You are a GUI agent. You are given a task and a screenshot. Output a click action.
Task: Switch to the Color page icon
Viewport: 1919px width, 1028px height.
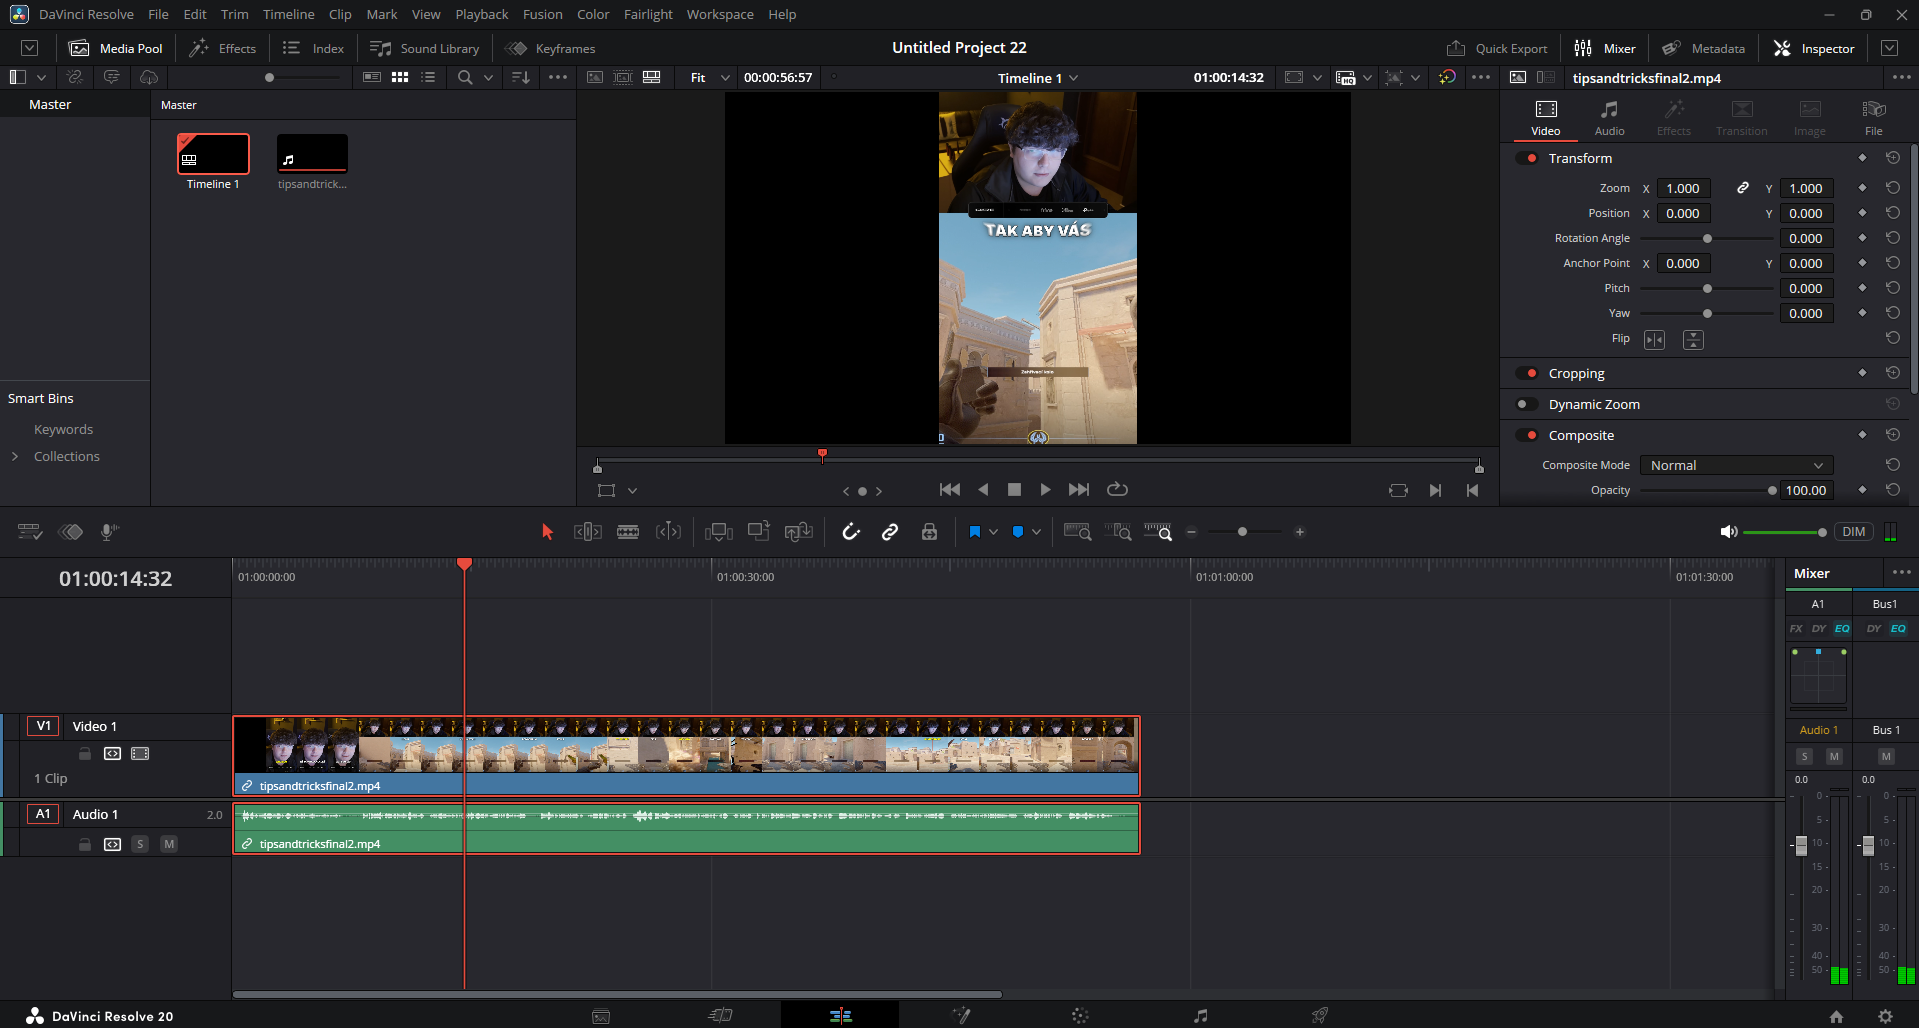1080,1016
